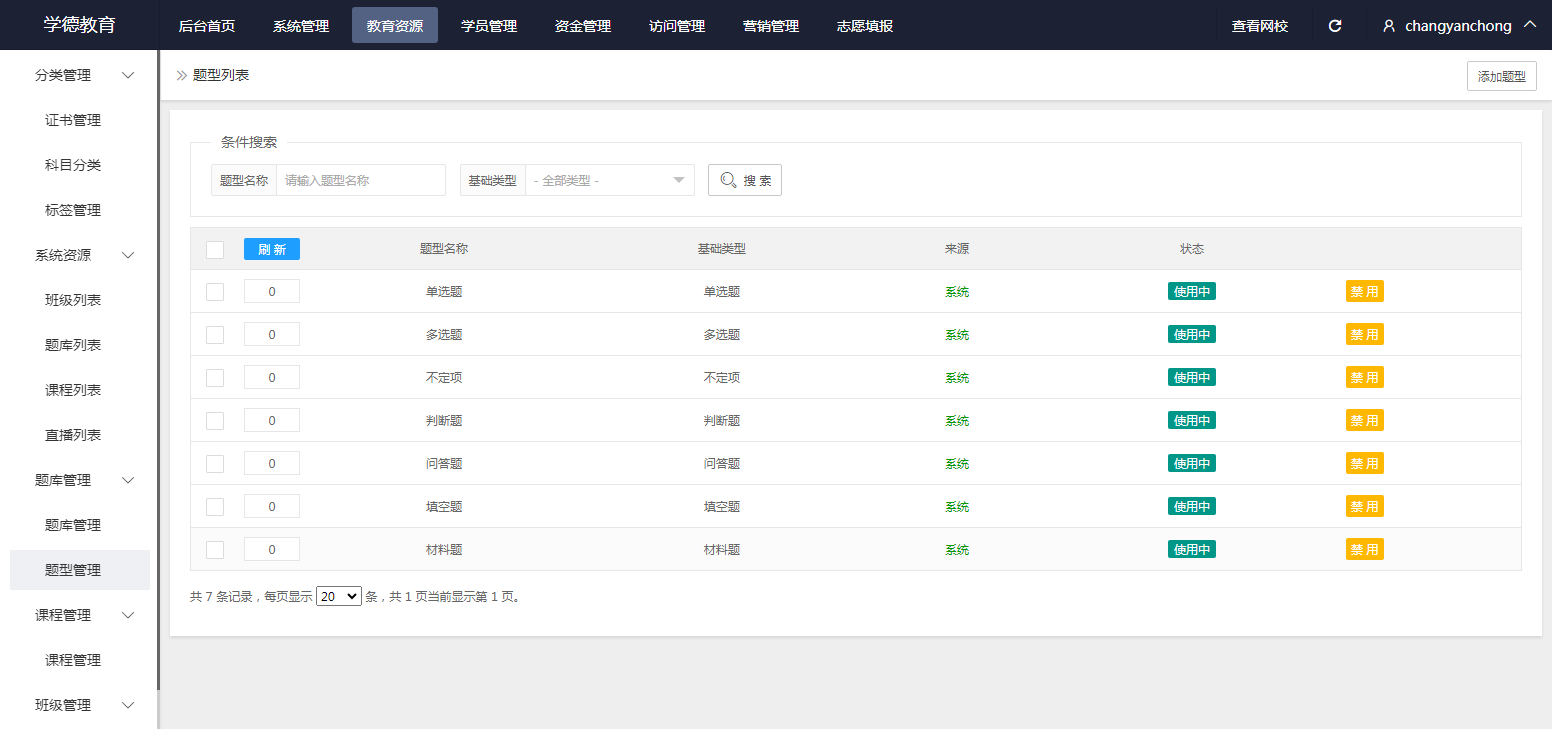Disable the 单选题 type with 禁用

pyautogui.click(x=1365, y=292)
